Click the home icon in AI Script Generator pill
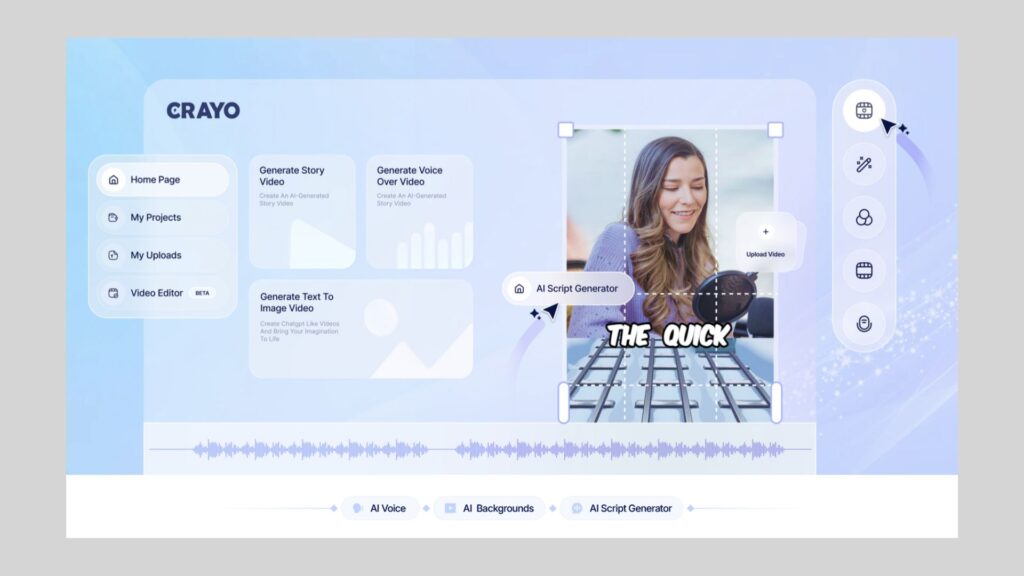This screenshot has width=1024, height=576. pyautogui.click(x=519, y=288)
